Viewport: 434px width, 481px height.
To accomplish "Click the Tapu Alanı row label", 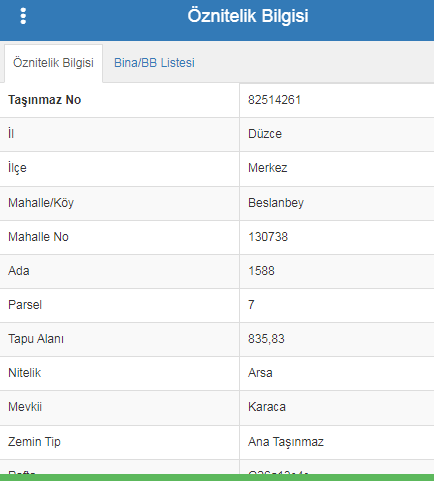I will (36, 339).
